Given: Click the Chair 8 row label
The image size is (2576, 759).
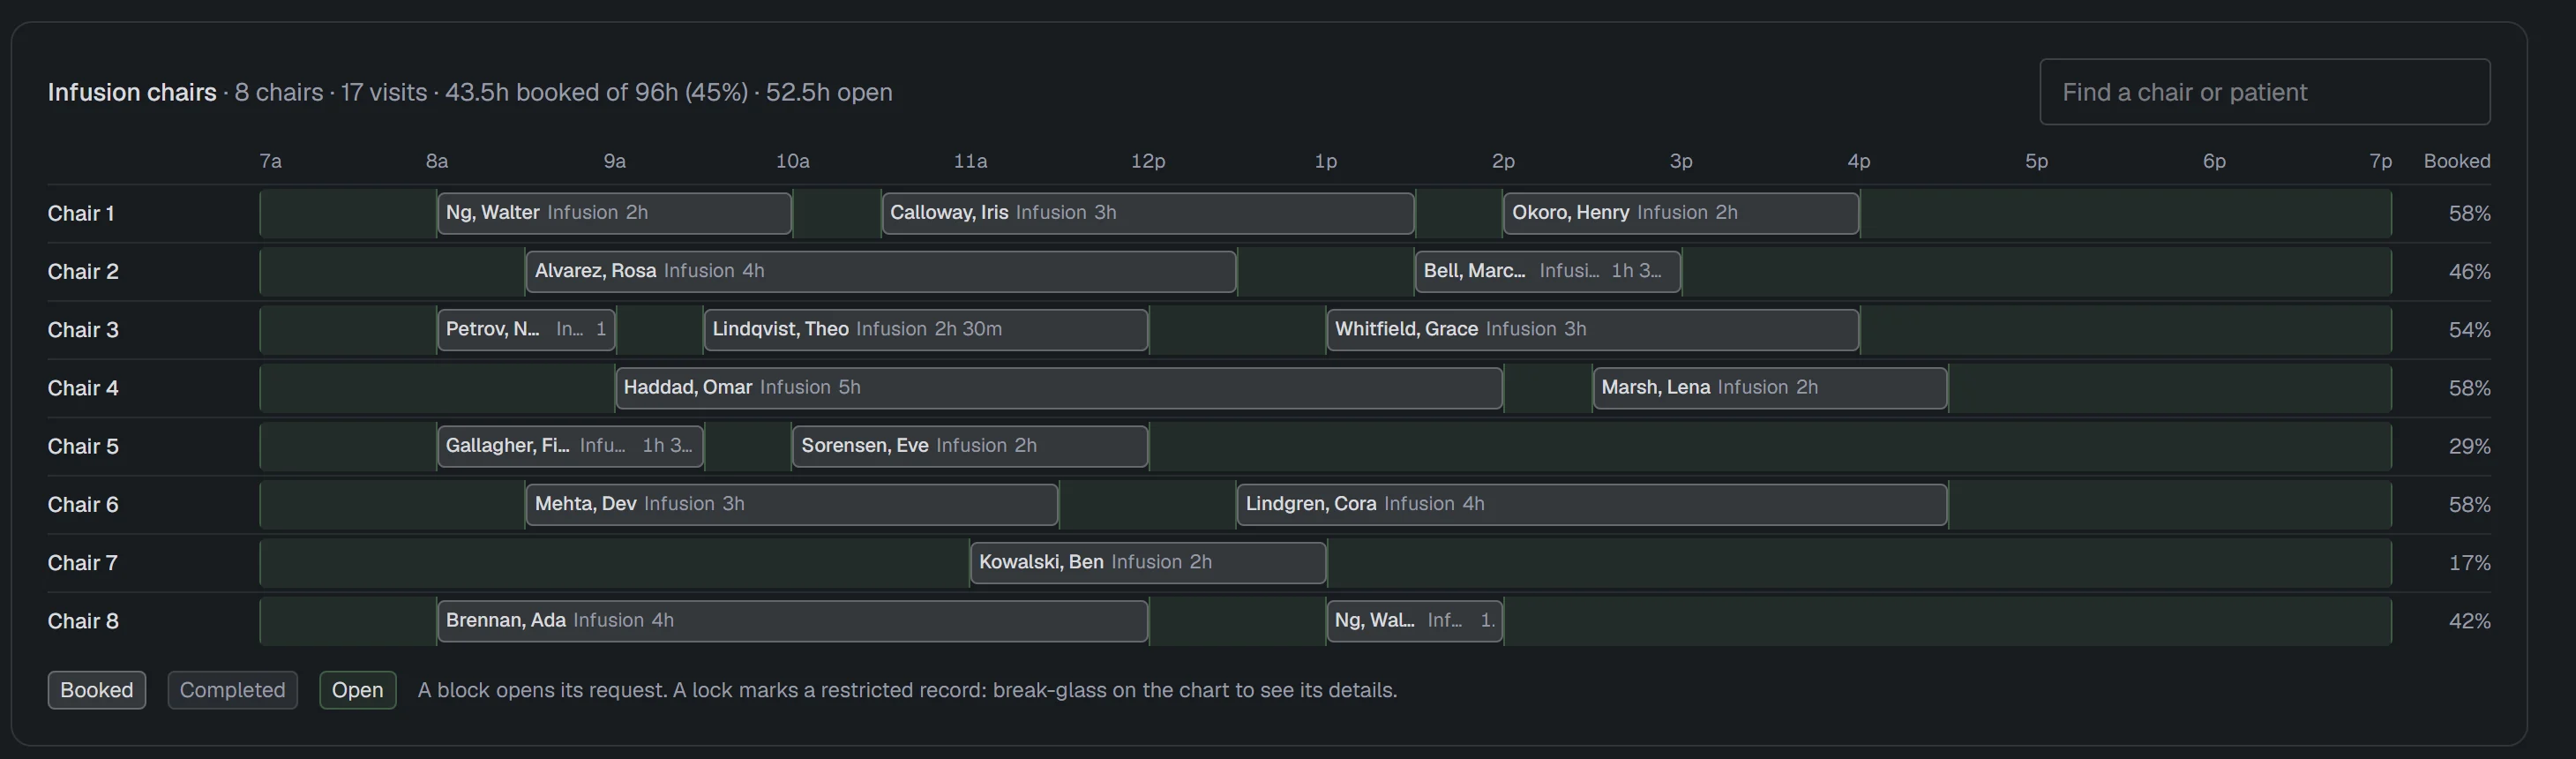Looking at the screenshot, I should pyautogui.click(x=83, y=621).
